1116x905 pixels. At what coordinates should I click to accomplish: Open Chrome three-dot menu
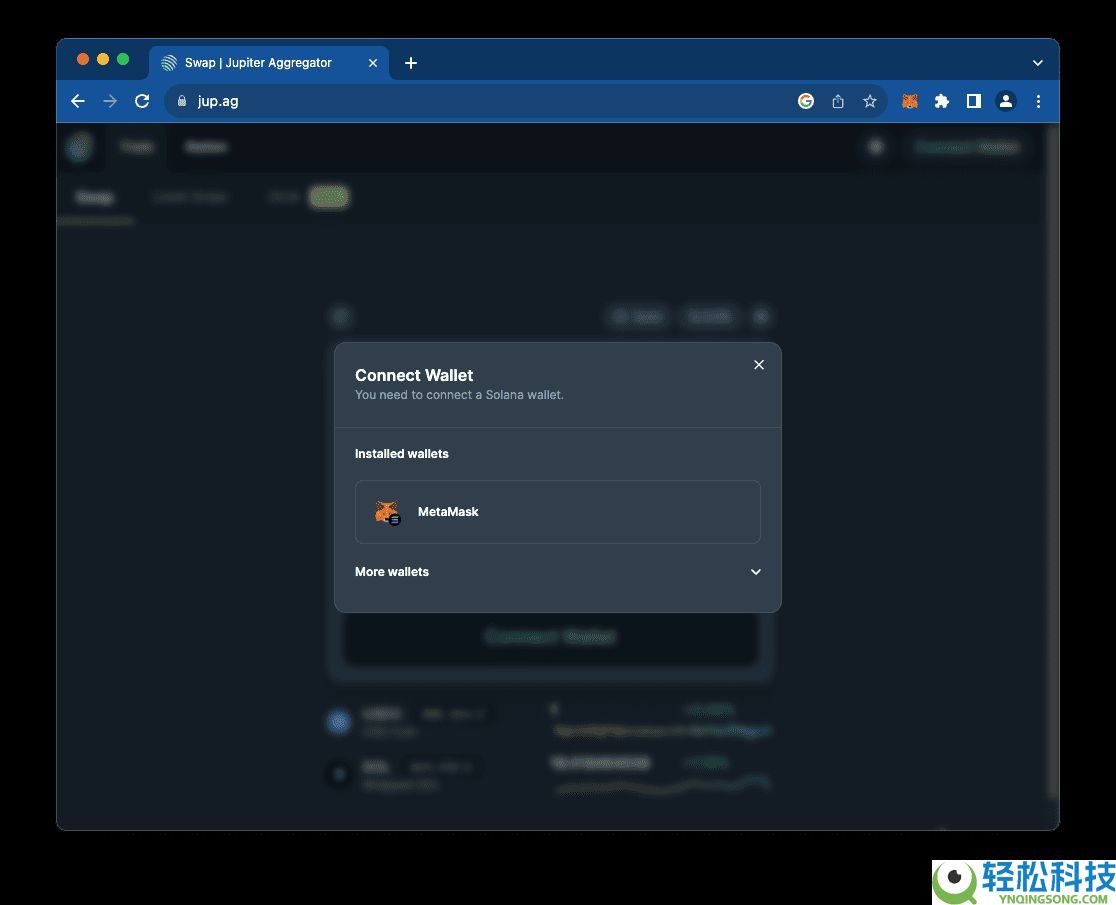(1038, 101)
